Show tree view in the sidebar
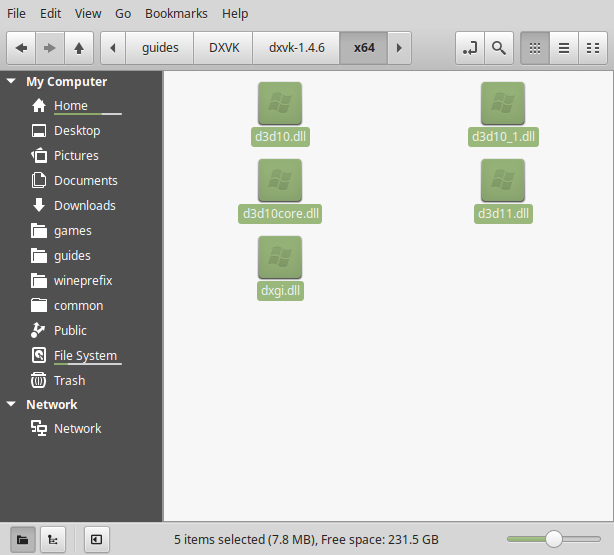This screenshot has height=555, width=614. tap(52, 540)
